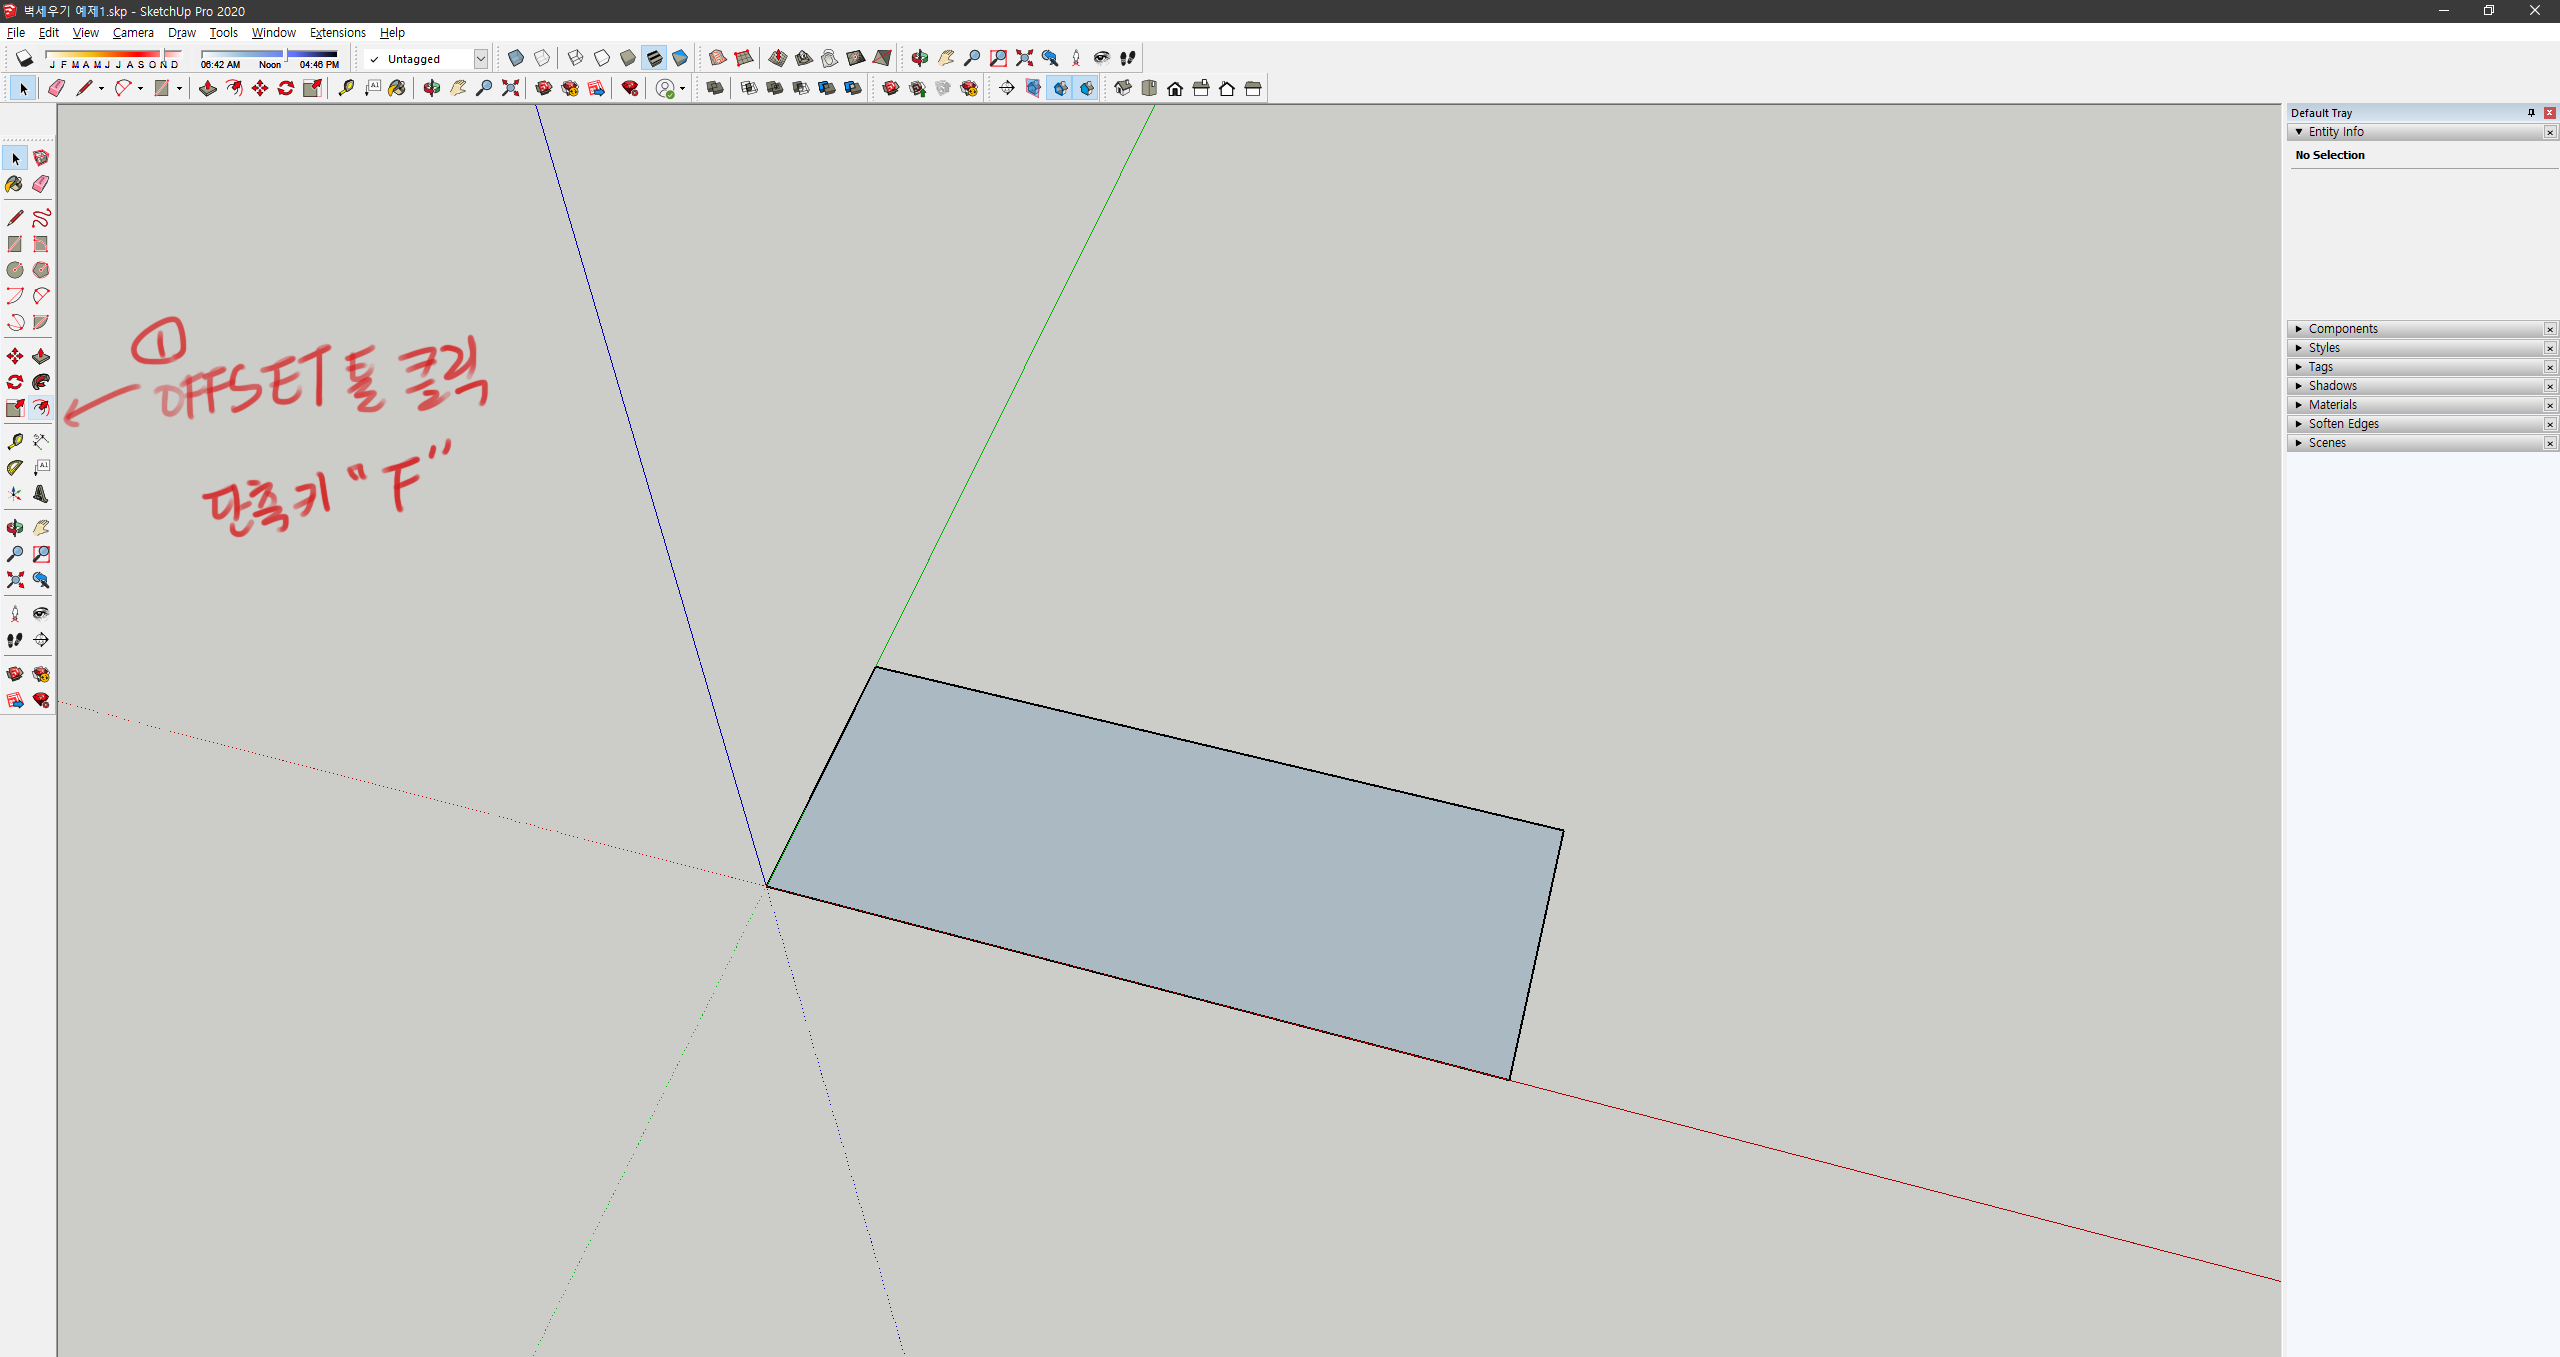The height and width of the screenshot is (1357, 2560).
Task: Pick the Paint Bucket tool in left toolbar
Action: tap(14, 184)
